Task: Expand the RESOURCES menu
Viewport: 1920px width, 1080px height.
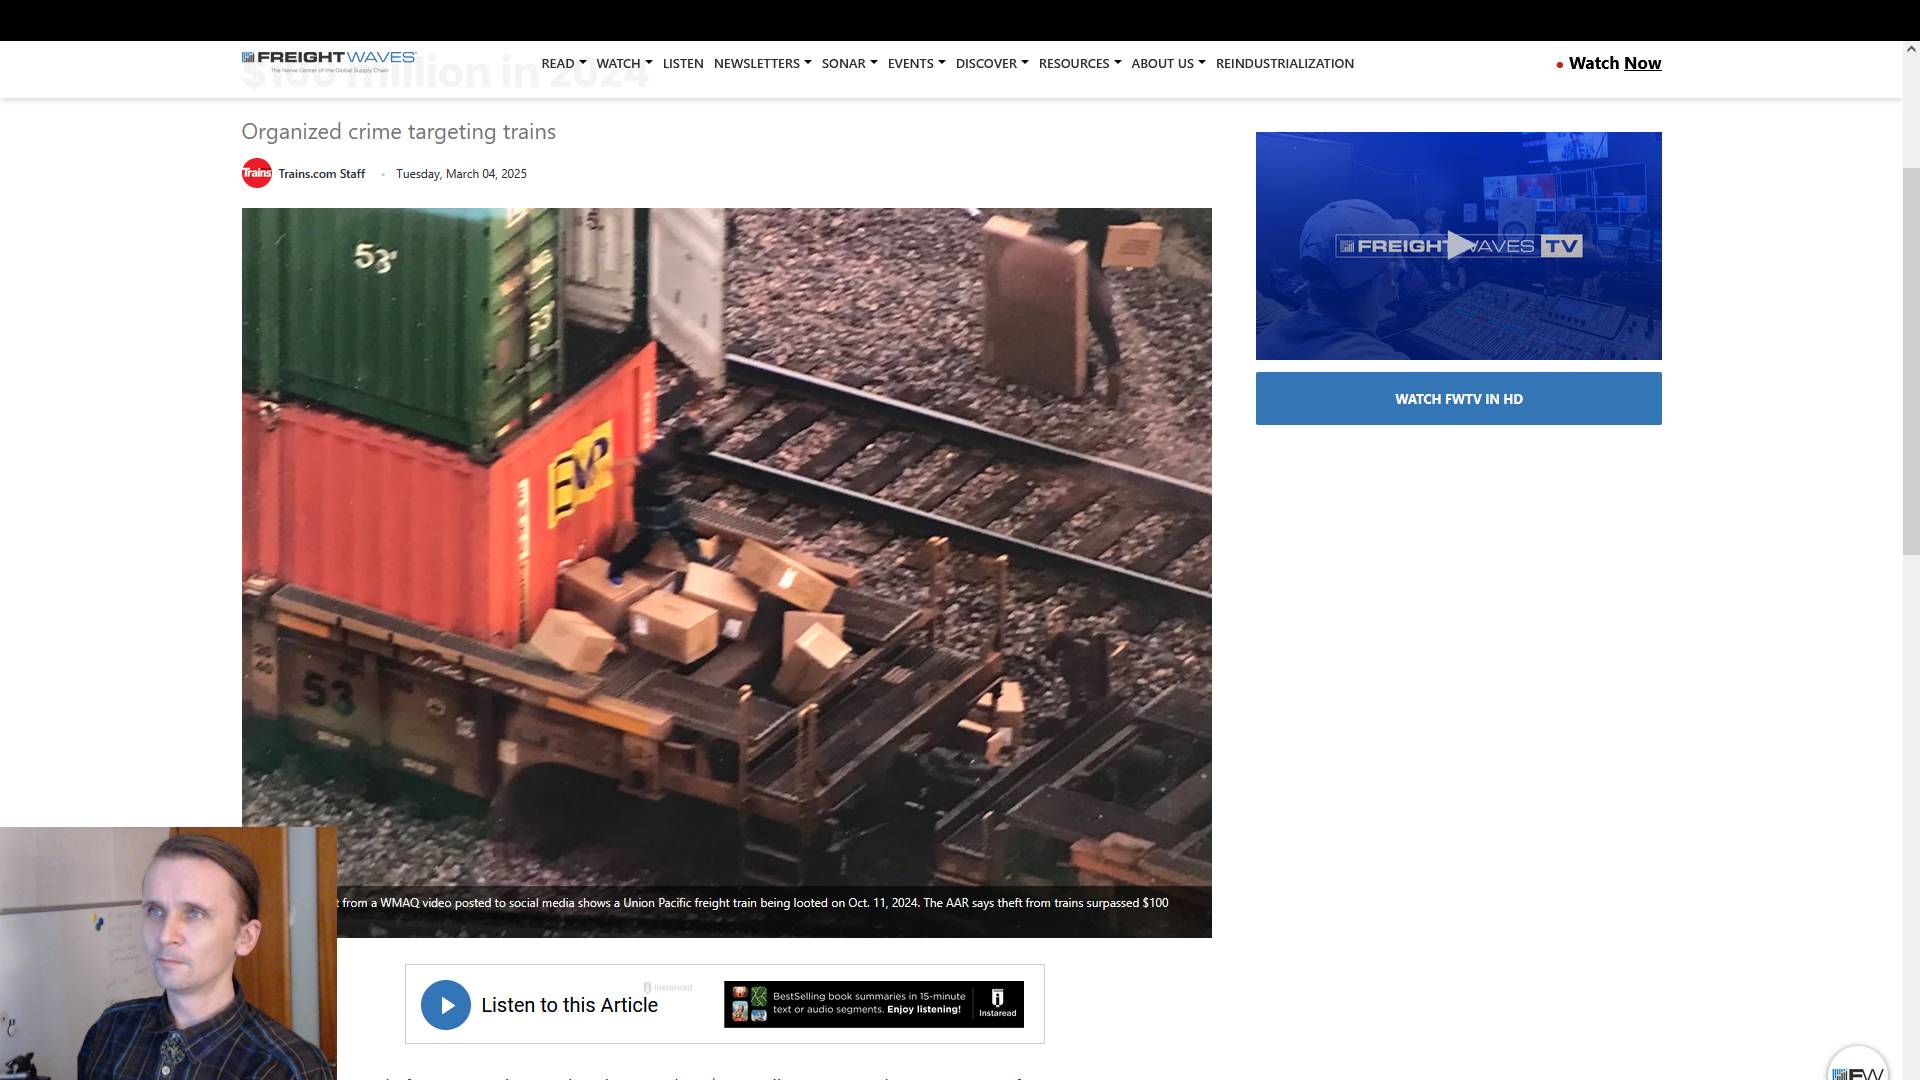Action: pyautogui.click(x=1079, y=63)
